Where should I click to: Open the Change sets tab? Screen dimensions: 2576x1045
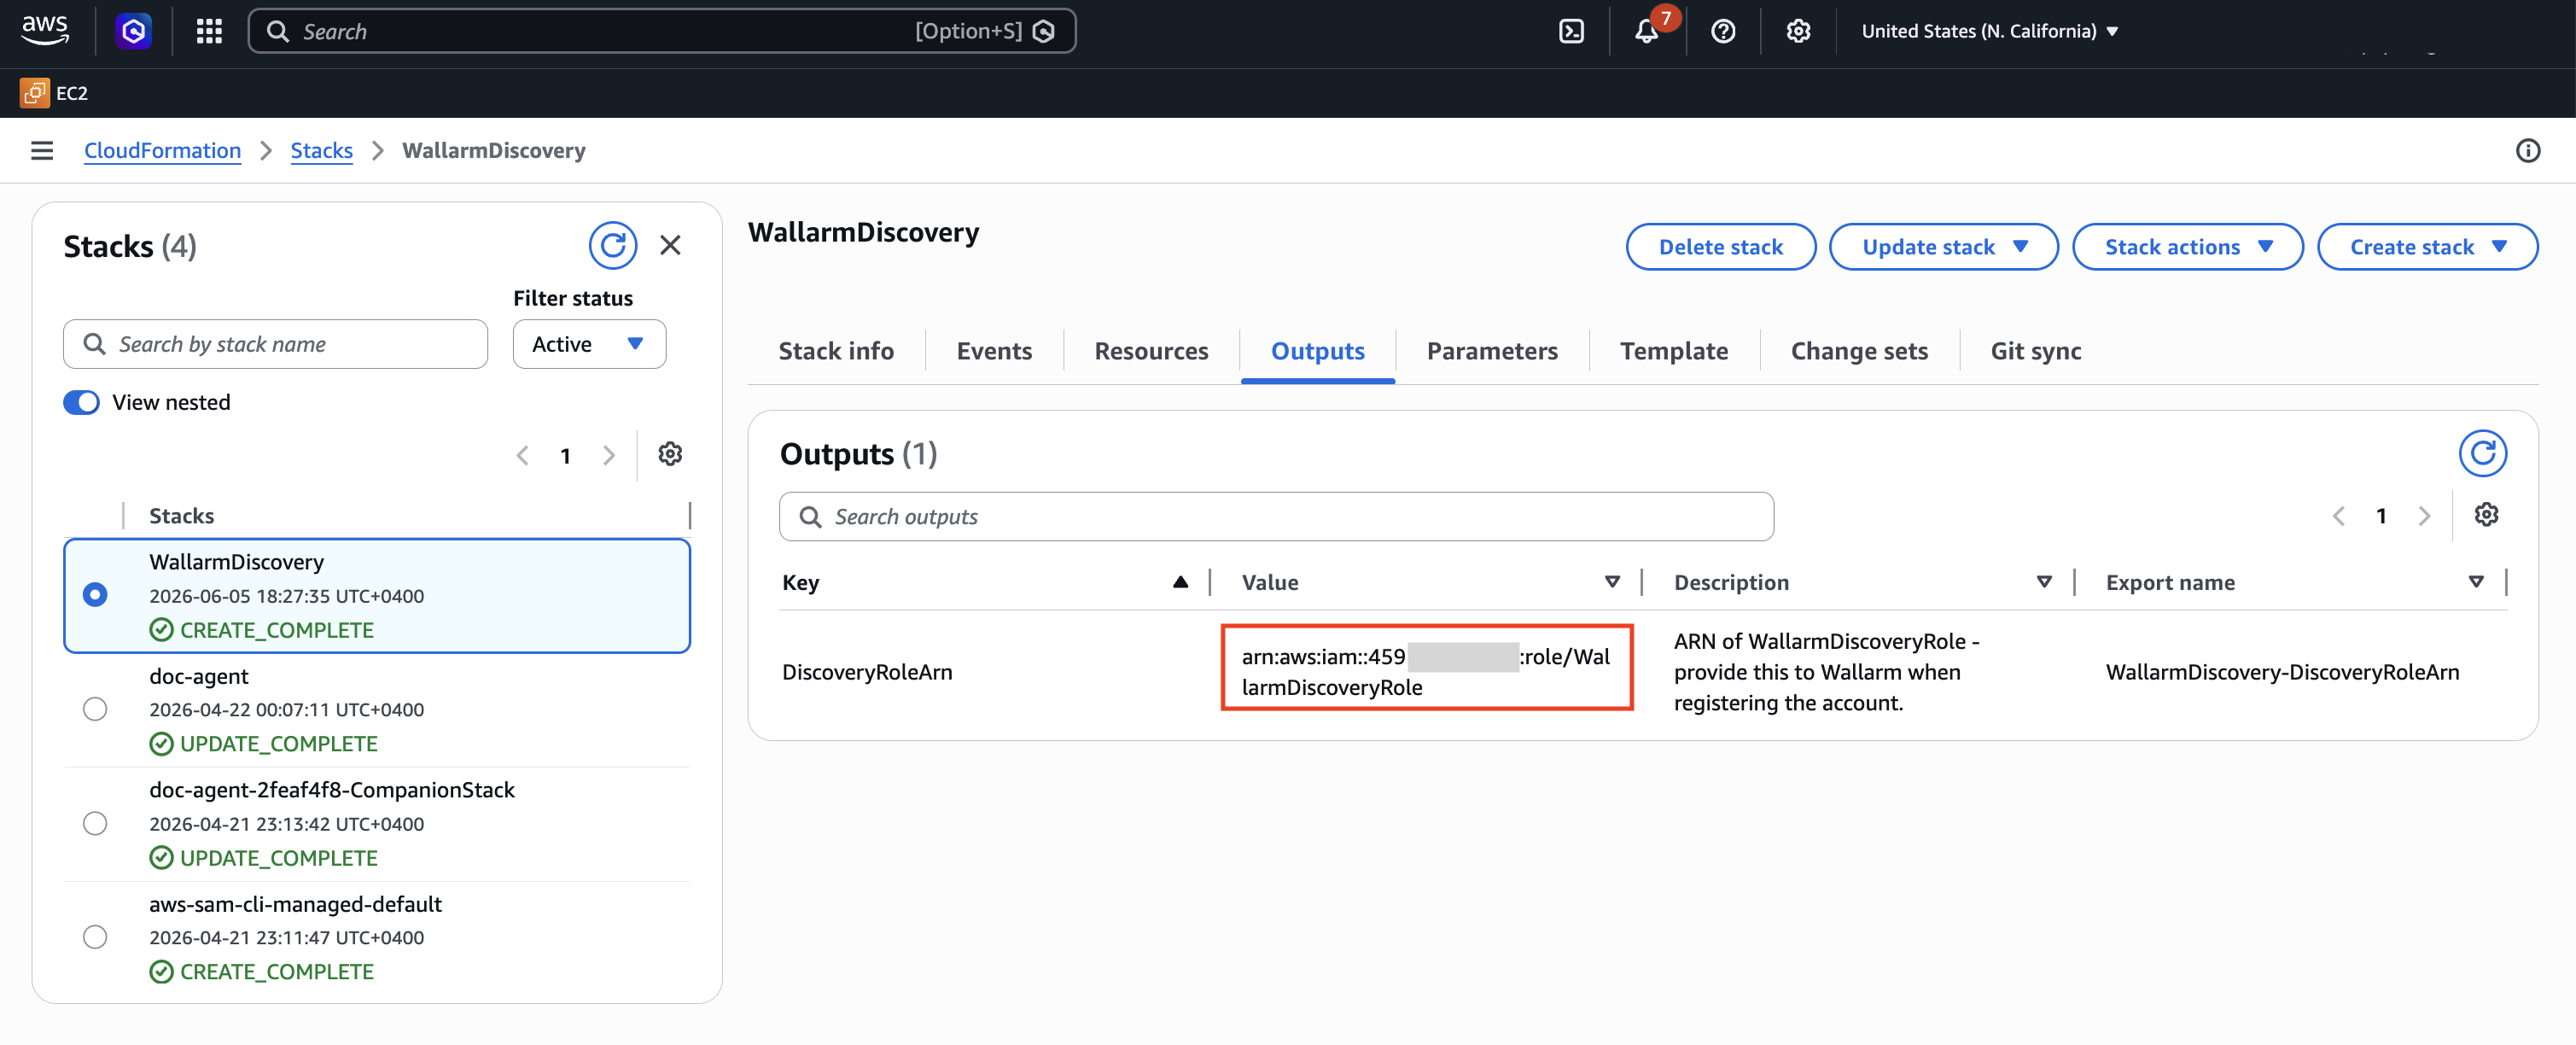(1859, 351)
